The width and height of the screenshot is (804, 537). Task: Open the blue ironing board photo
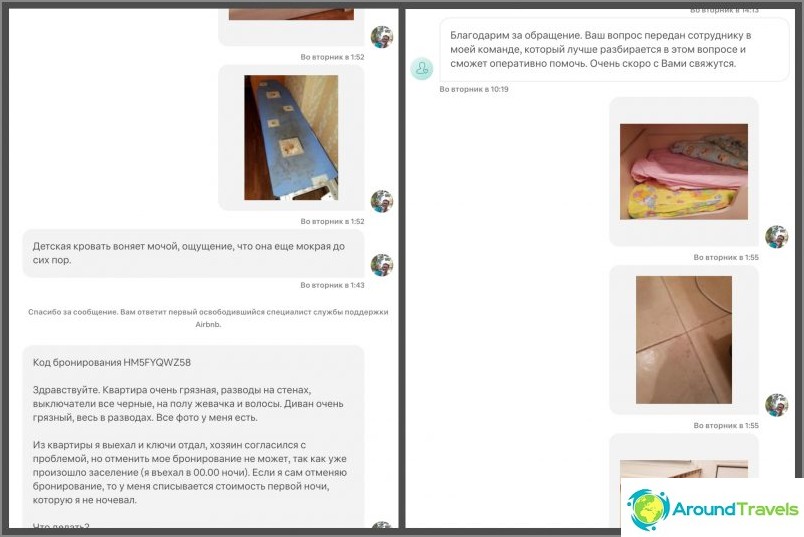coord(291,137)
